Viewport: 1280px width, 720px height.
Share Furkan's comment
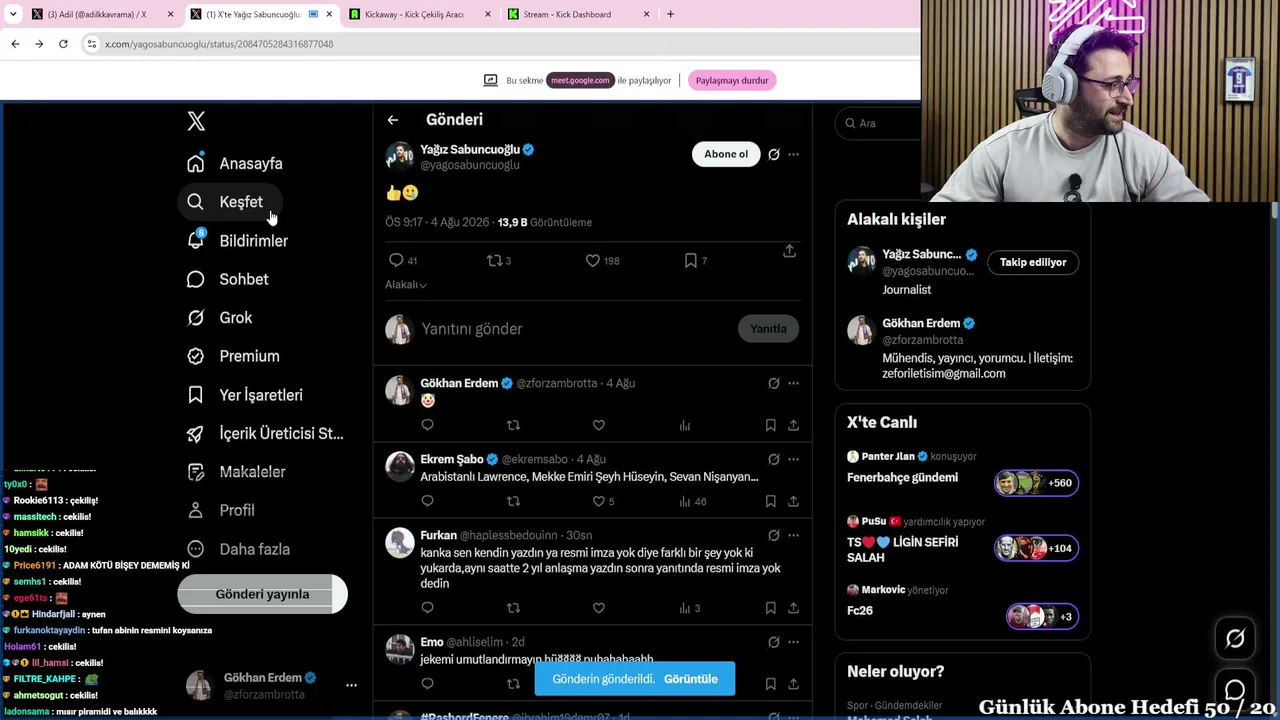tap(793, 607)
